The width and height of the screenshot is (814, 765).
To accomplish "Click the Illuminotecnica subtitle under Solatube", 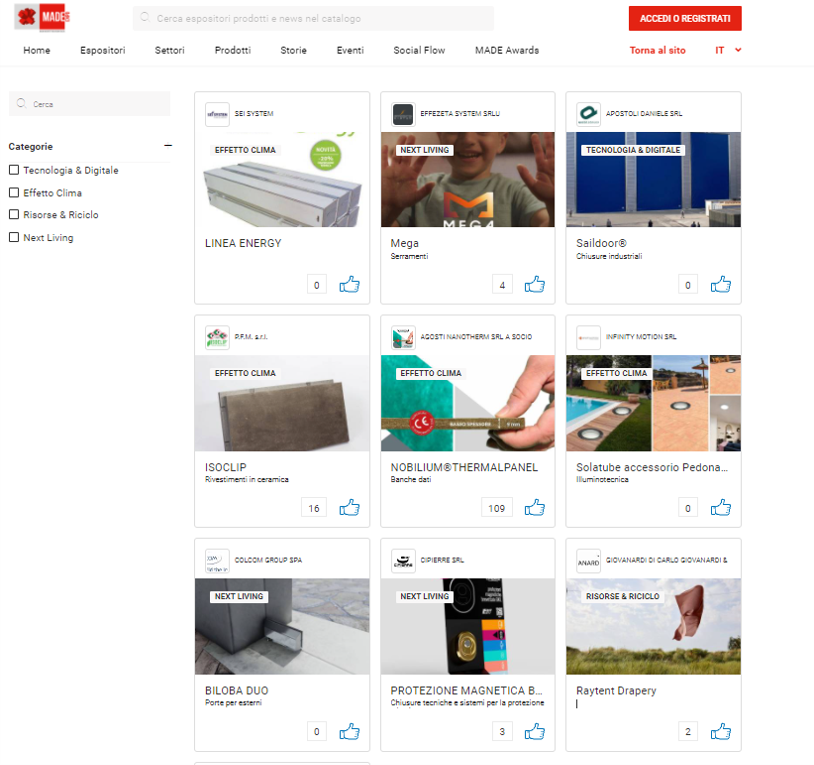I will [602, 480].
